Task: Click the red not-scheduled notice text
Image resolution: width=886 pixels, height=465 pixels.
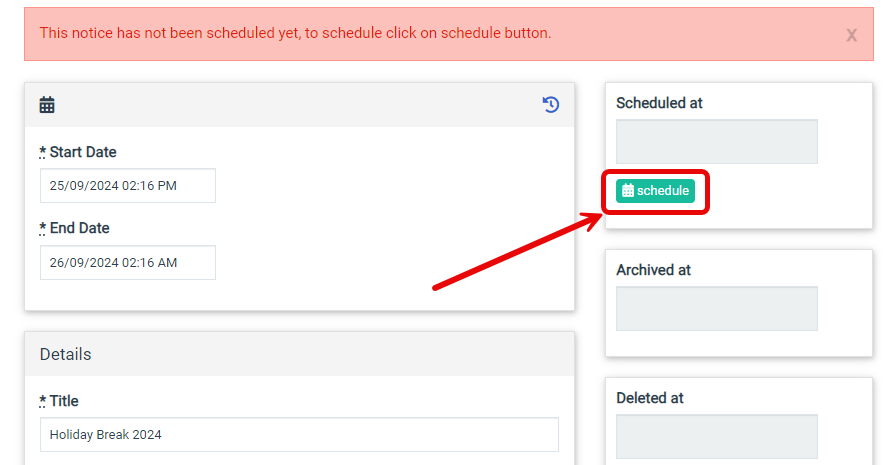Action: [x=295, y=33]
